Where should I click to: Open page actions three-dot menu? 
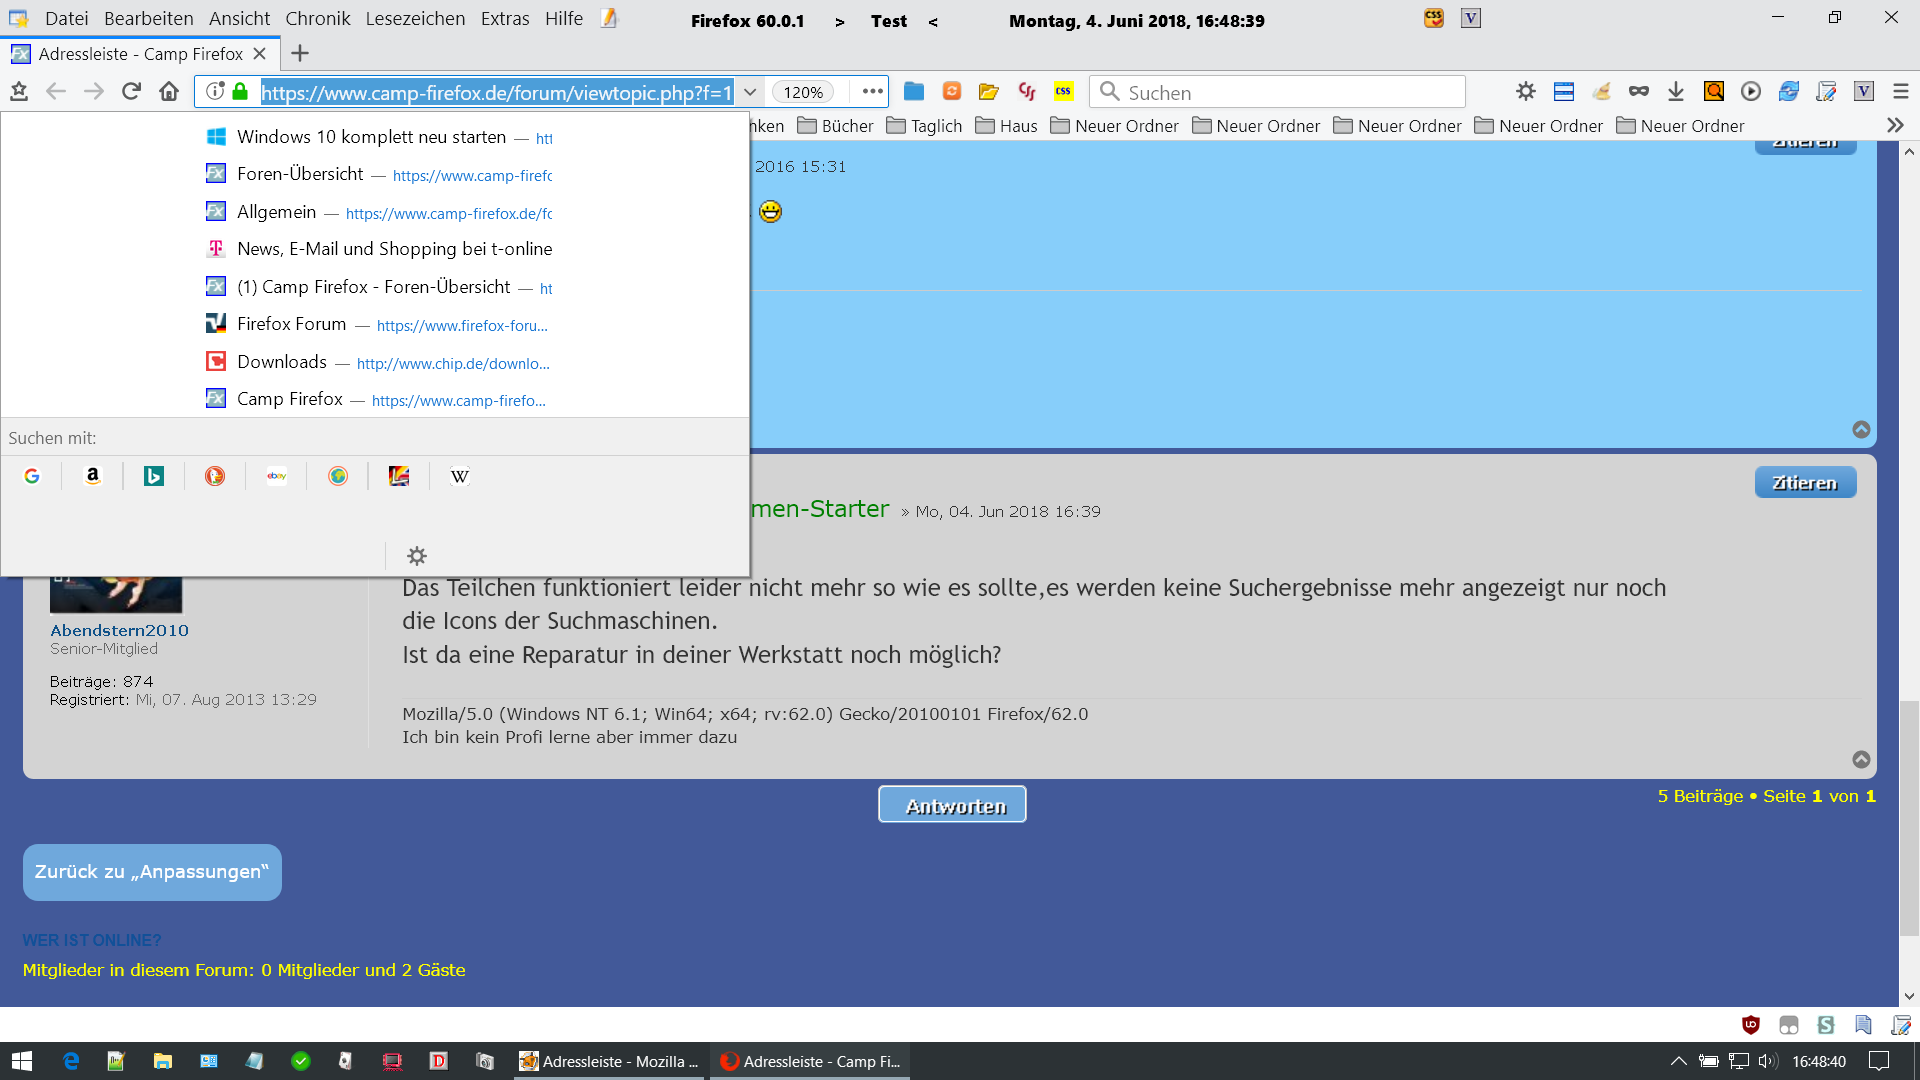[x=872, y=92]
